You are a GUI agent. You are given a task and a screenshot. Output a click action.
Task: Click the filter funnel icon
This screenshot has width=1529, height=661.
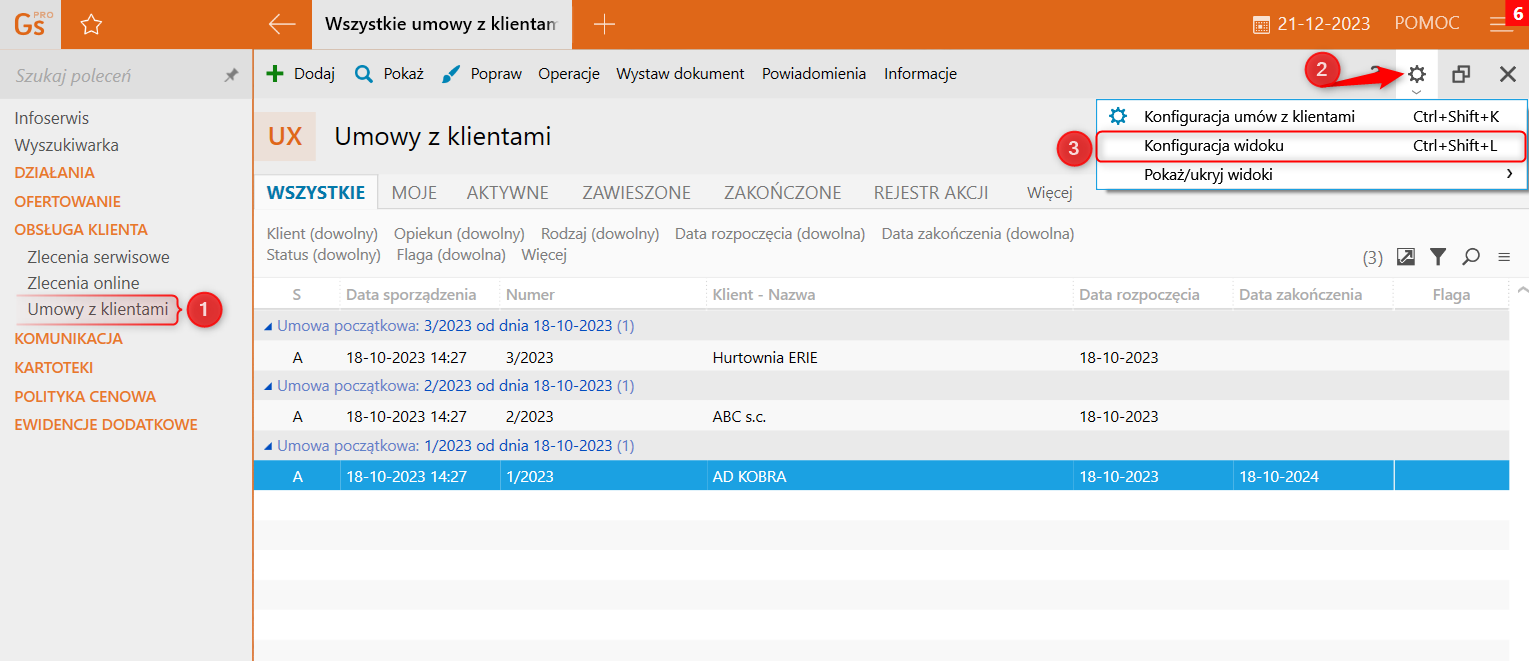[x=1438, y=257]
